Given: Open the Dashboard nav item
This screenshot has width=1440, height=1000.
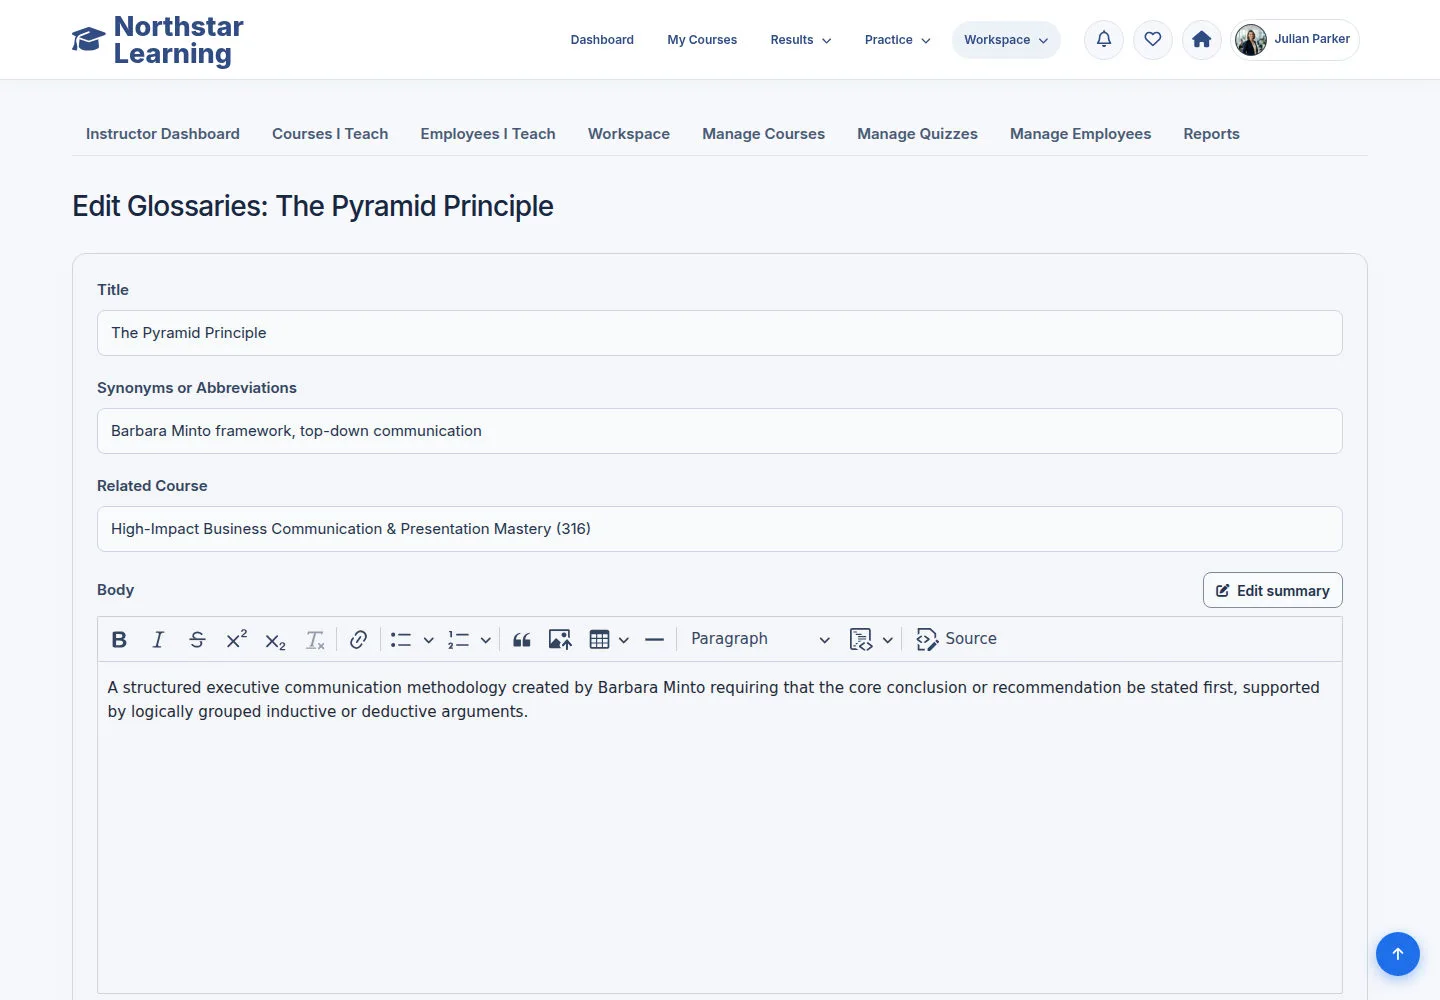Looking at the screenshot, I should [x=602, y=40].
